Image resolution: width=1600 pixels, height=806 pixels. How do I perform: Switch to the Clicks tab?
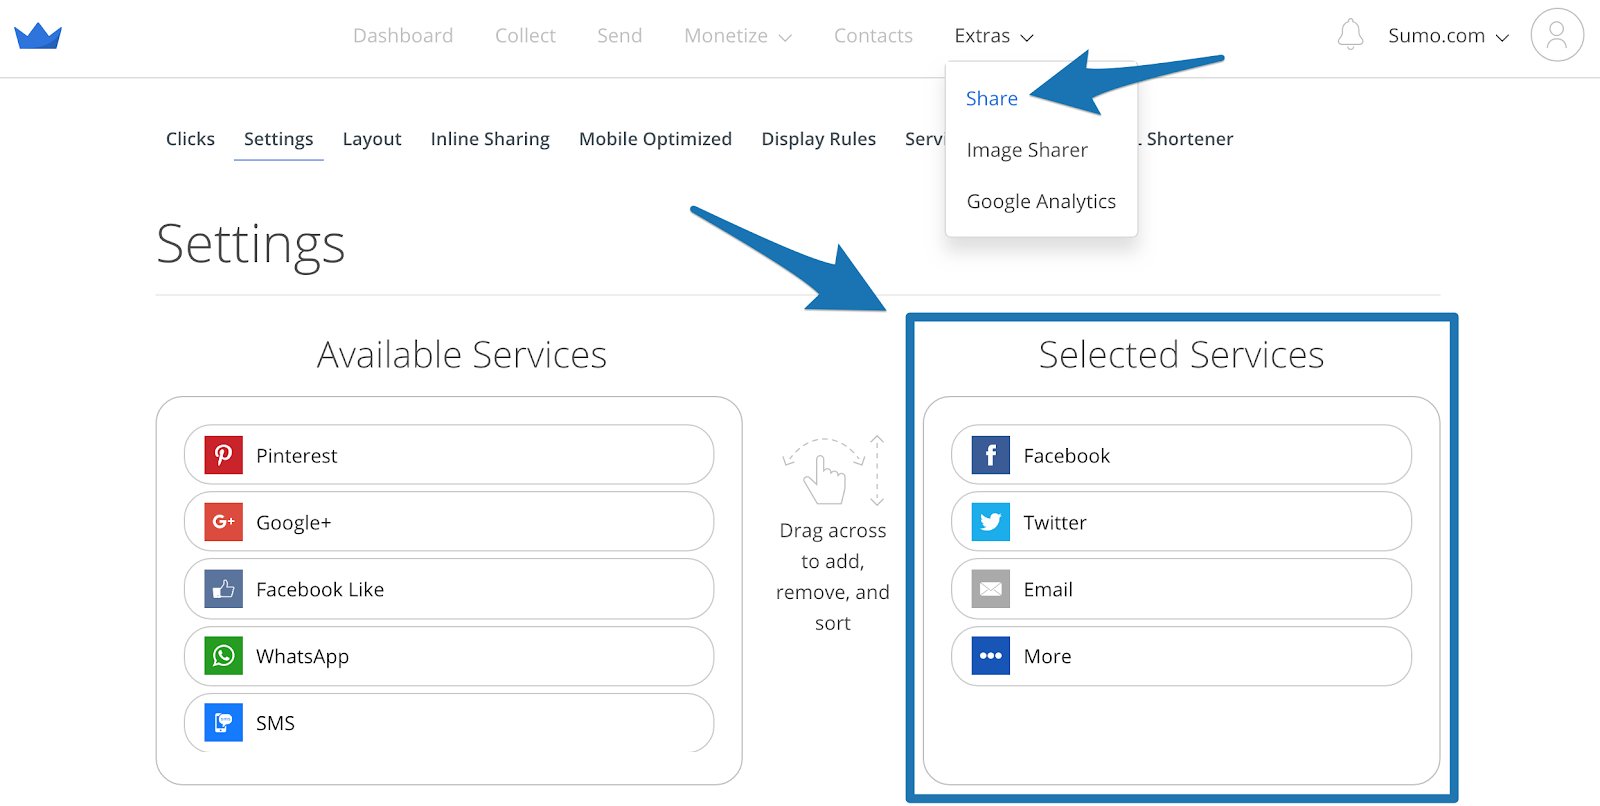(x=190, y=139)
